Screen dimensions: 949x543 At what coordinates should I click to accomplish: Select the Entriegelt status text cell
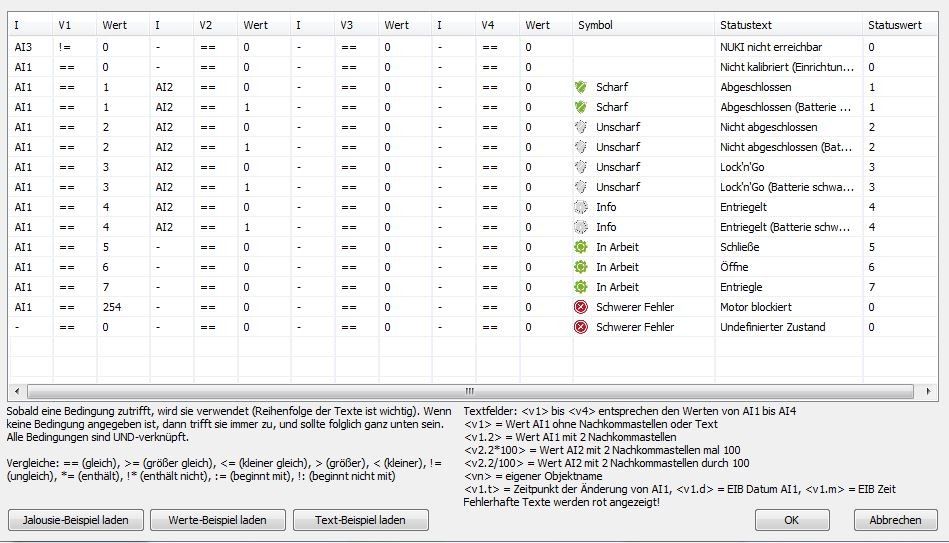pyautogui.click(x=743, y=207)
